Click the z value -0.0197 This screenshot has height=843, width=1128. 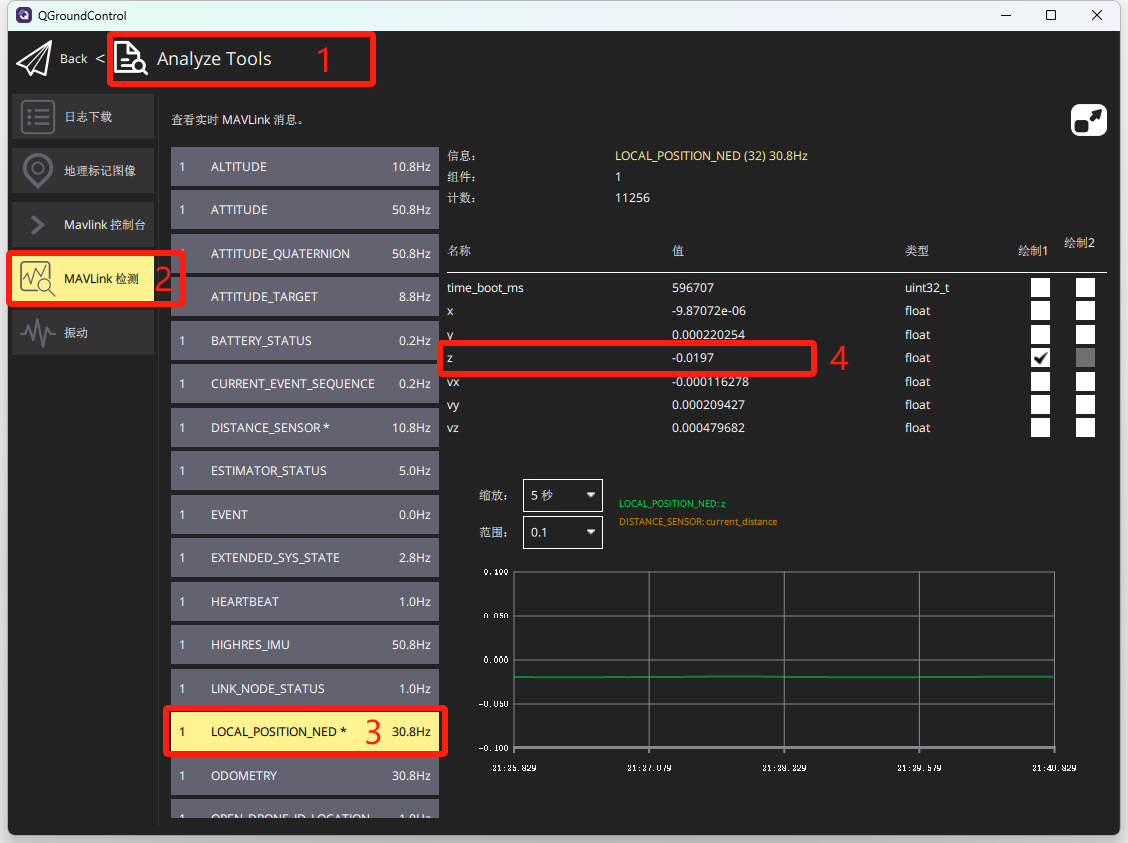tap(693, 357)
